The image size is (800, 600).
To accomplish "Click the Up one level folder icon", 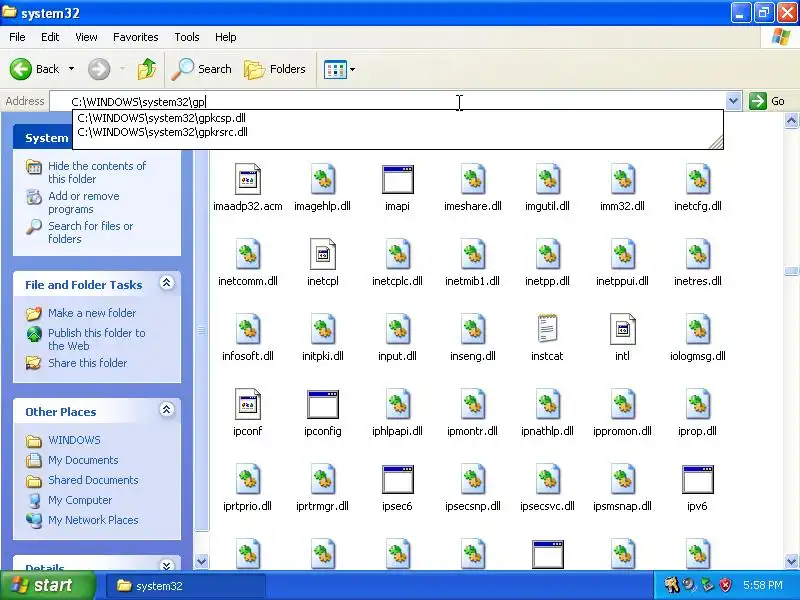I will pyautogui.click(x=147, y=69).
